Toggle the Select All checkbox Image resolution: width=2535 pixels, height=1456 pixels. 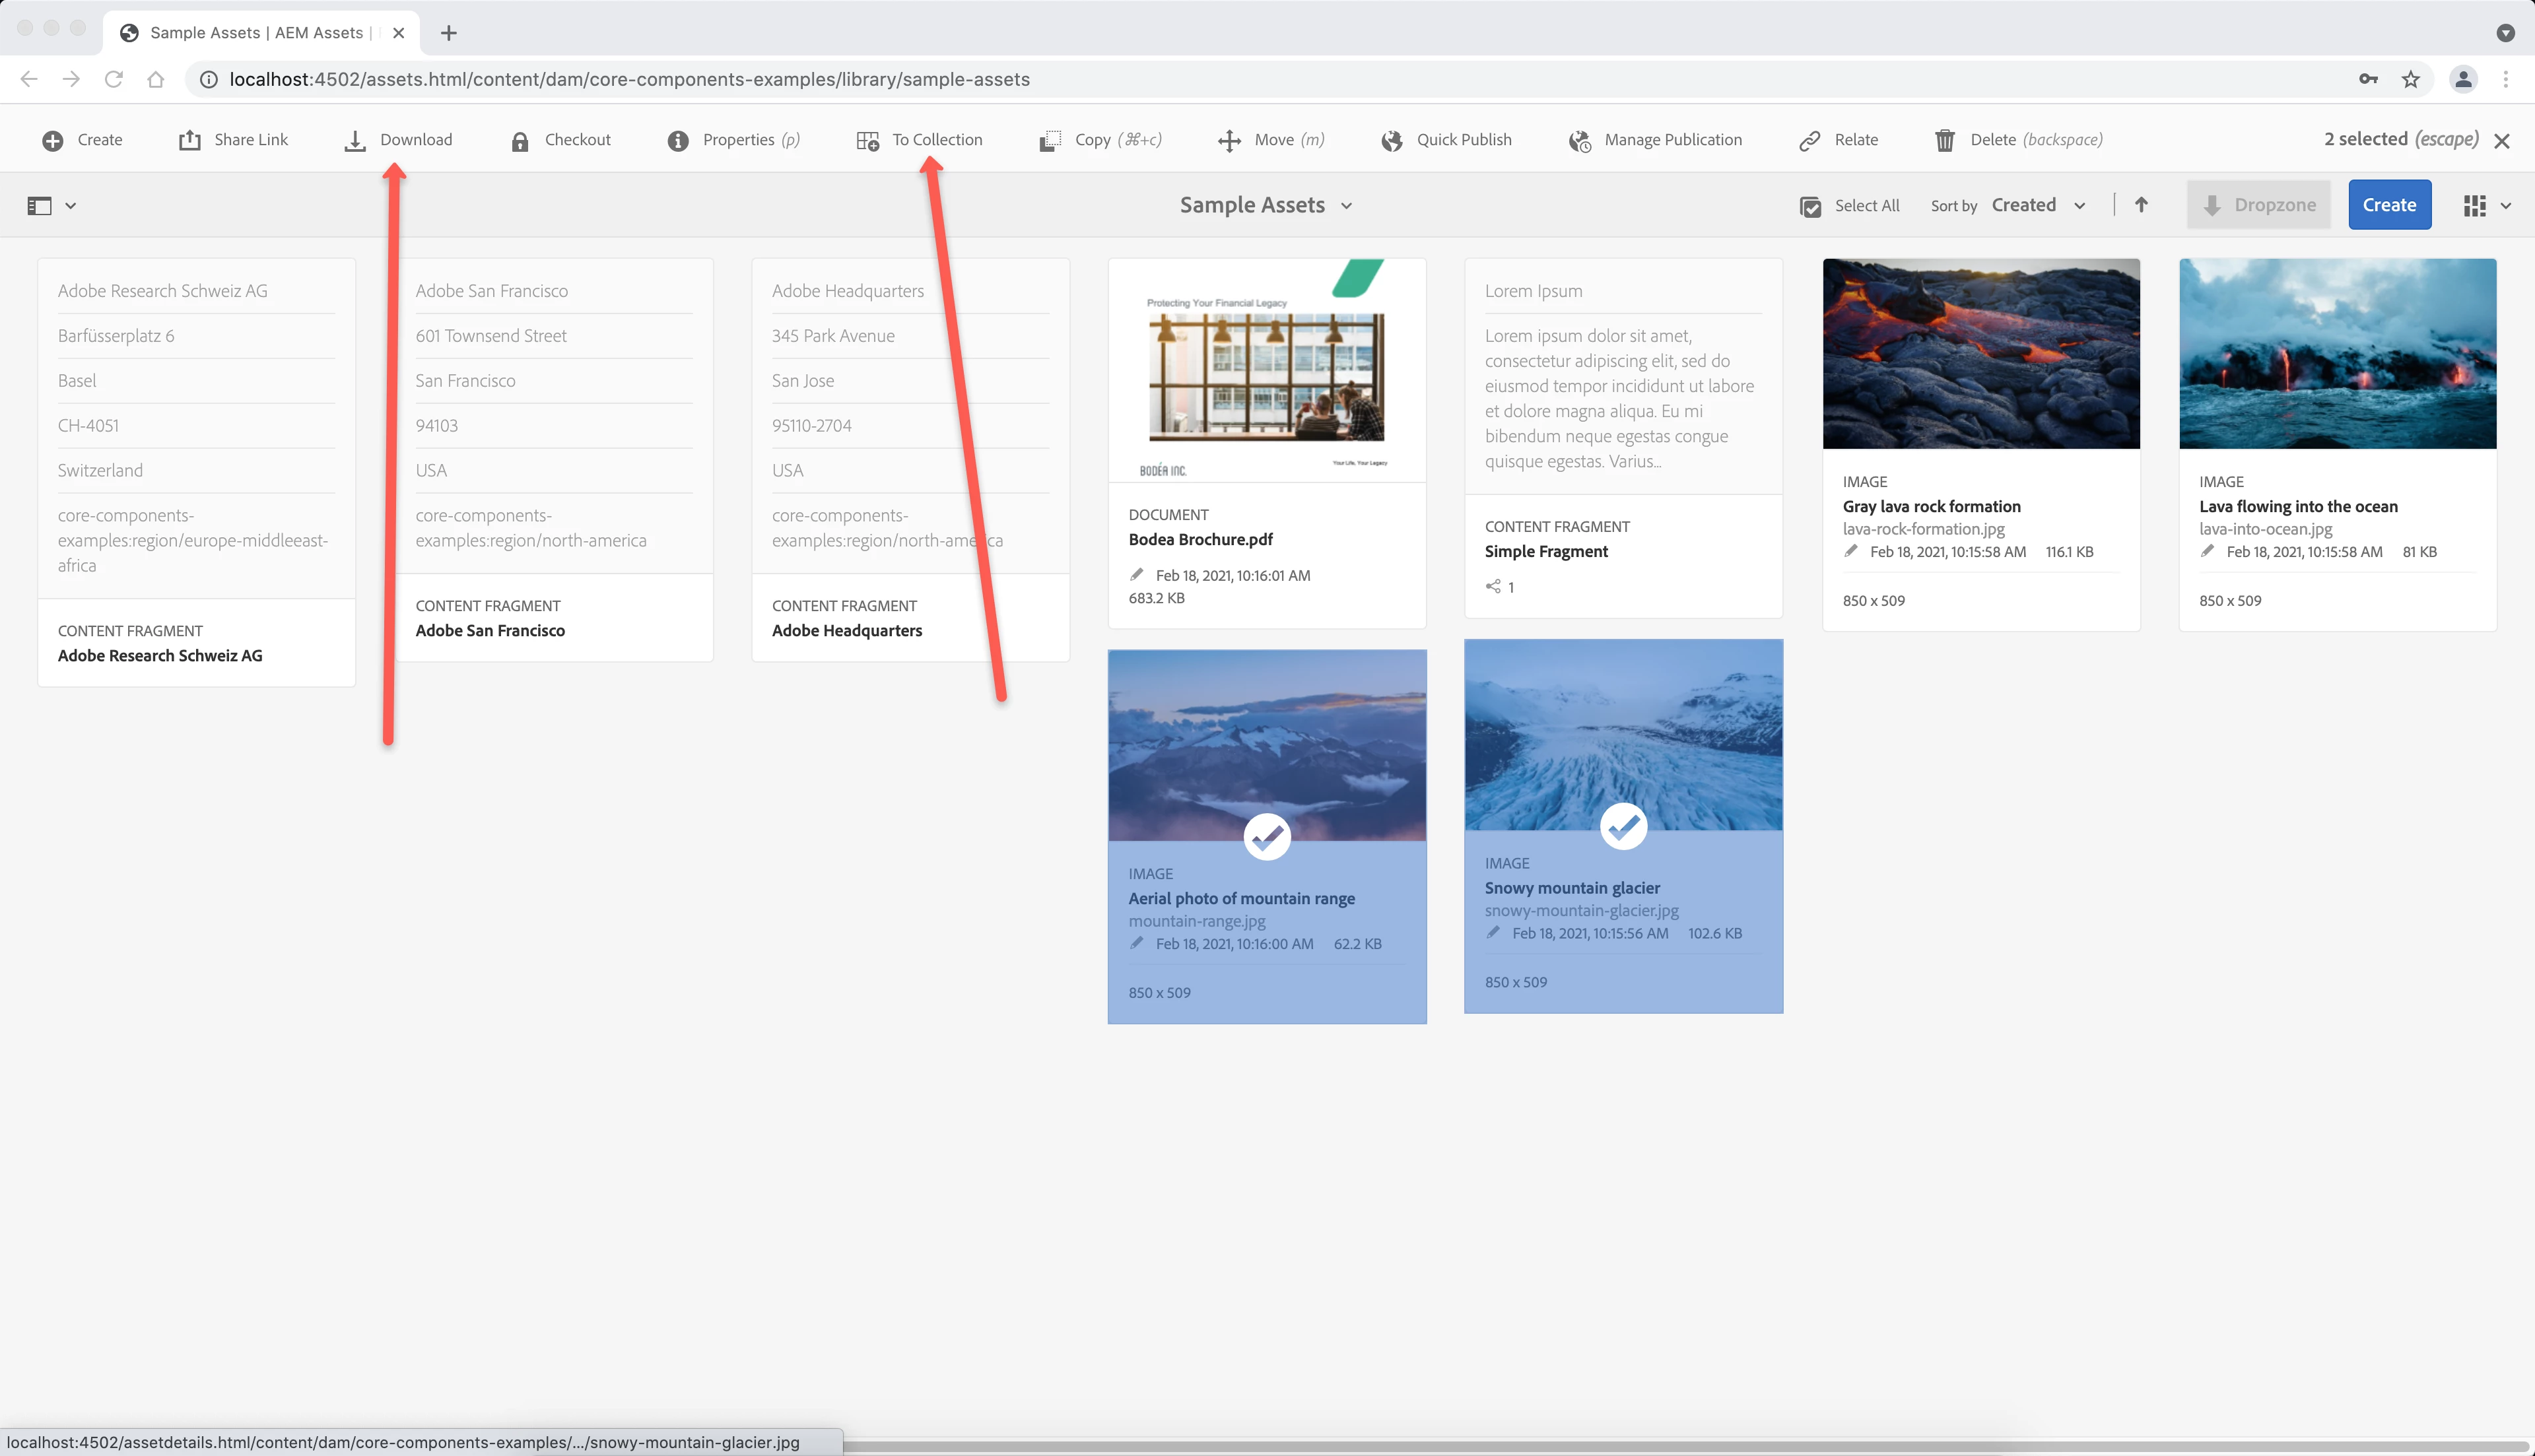point(1810,206)
